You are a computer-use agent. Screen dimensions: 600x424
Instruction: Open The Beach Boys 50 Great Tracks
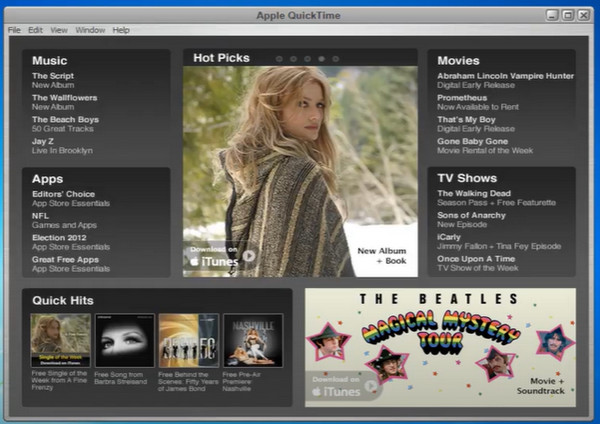click(x=65, y=124)
